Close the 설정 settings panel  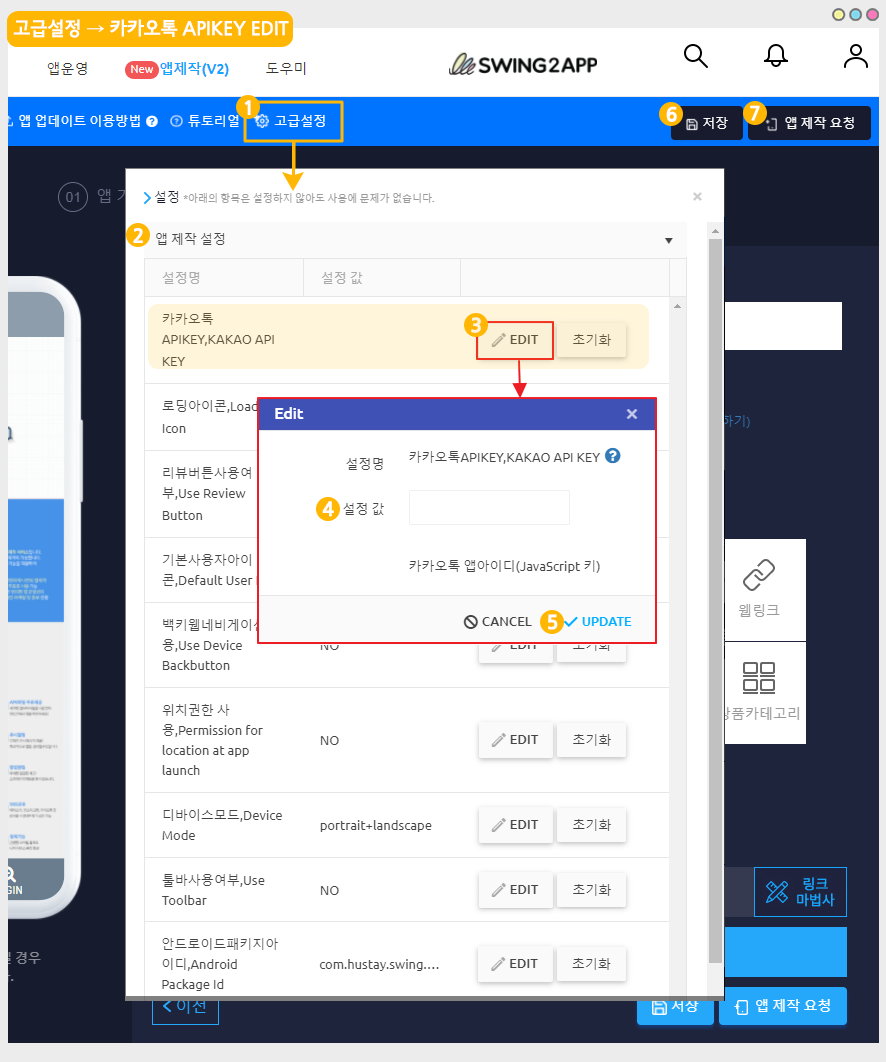click(697, 197)
